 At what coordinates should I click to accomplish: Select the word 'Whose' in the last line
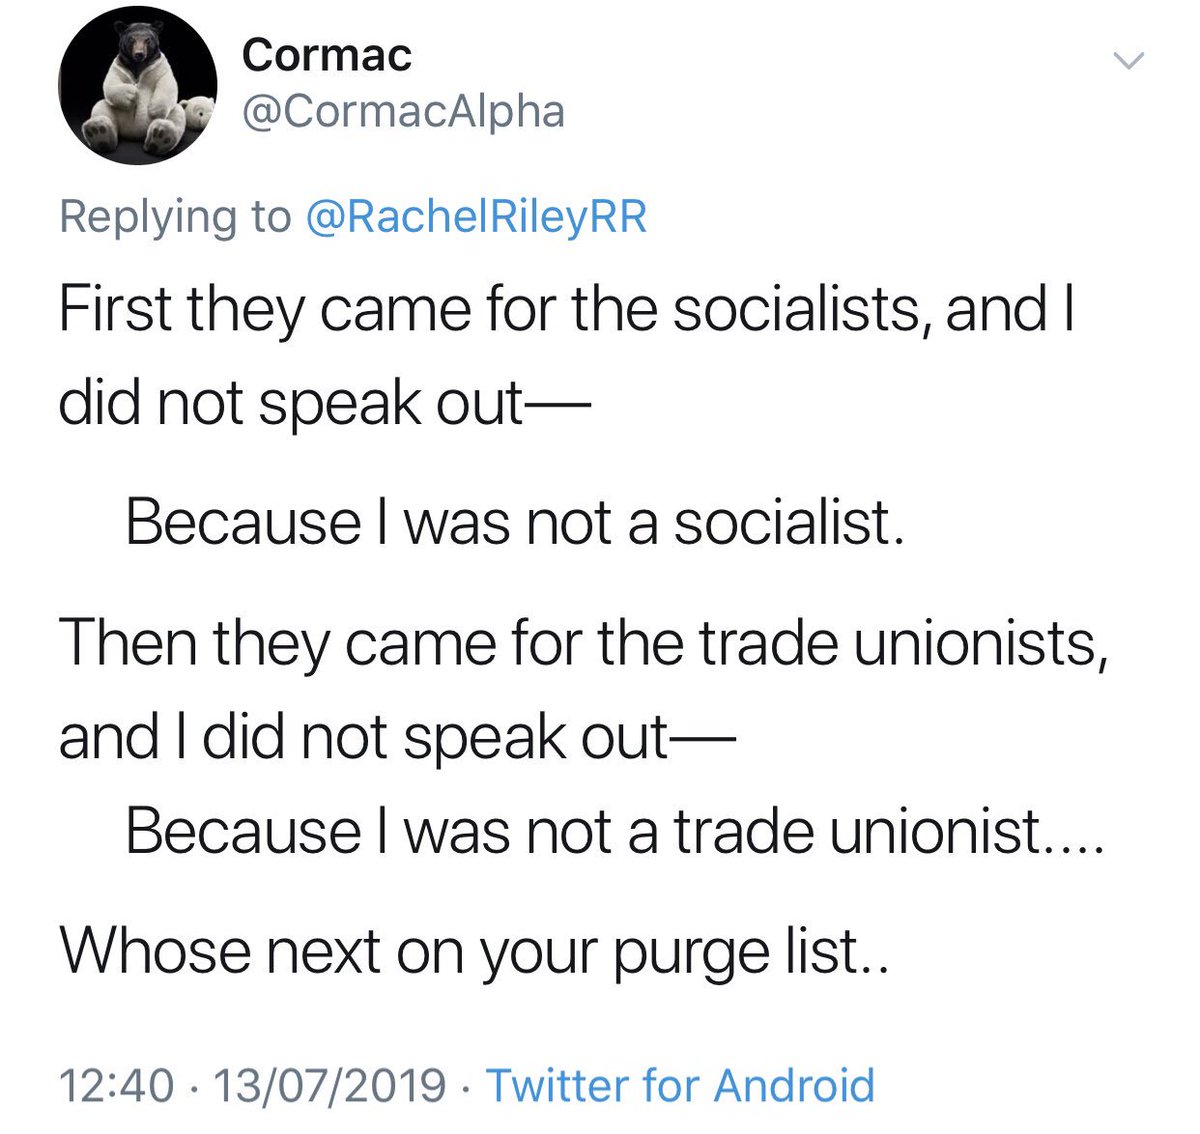155,950
